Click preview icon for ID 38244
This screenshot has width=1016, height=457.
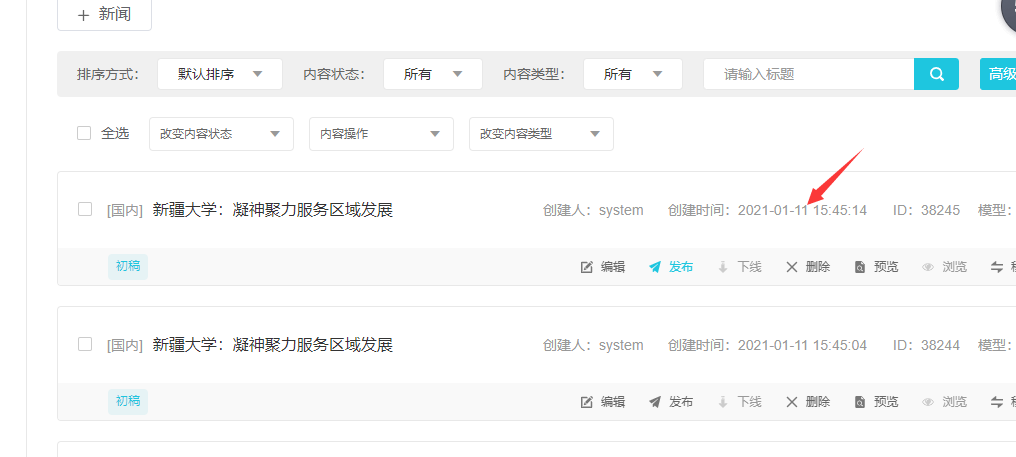coord(860,403)
